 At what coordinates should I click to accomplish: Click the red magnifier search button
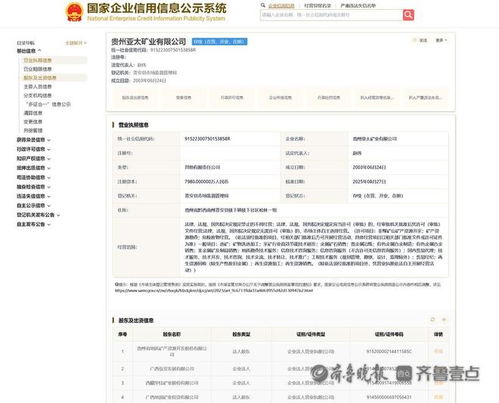tap(408, 15)
